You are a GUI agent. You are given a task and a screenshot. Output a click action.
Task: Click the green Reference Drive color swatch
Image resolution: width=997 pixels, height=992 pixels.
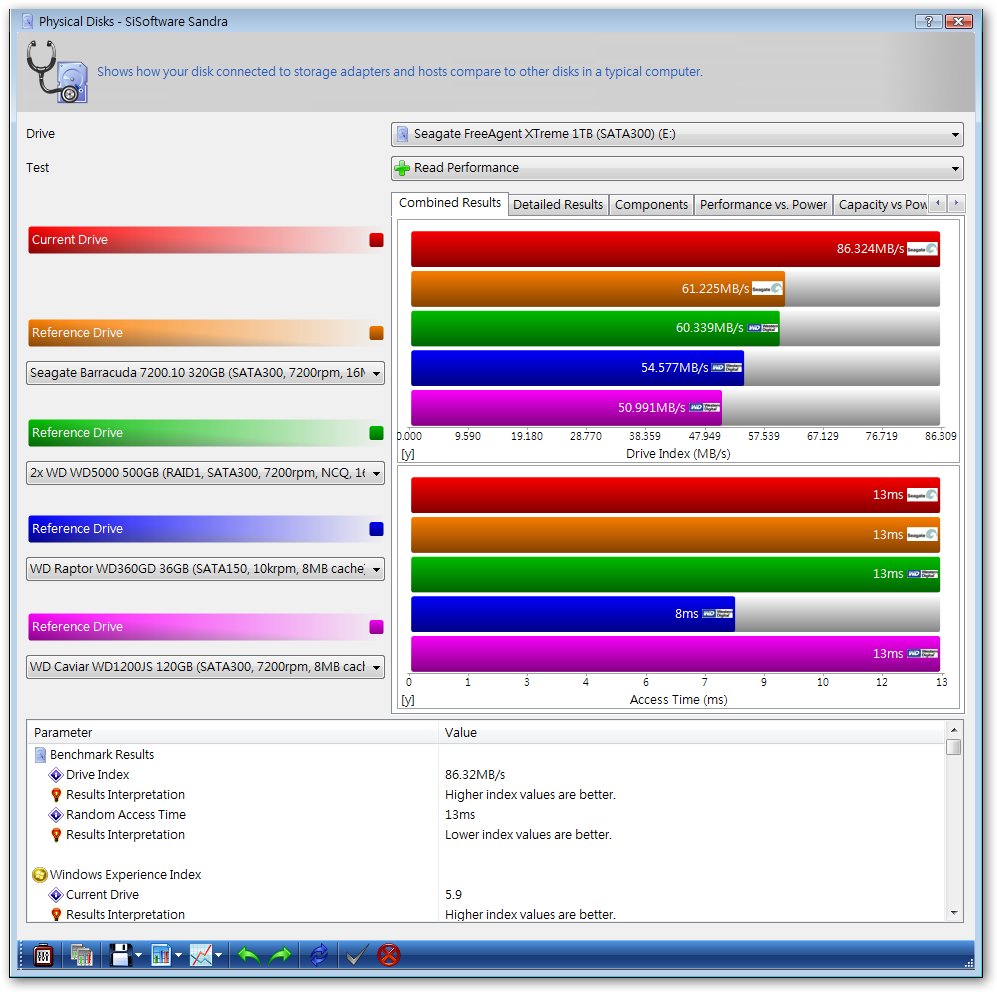(x=376, y=433)
